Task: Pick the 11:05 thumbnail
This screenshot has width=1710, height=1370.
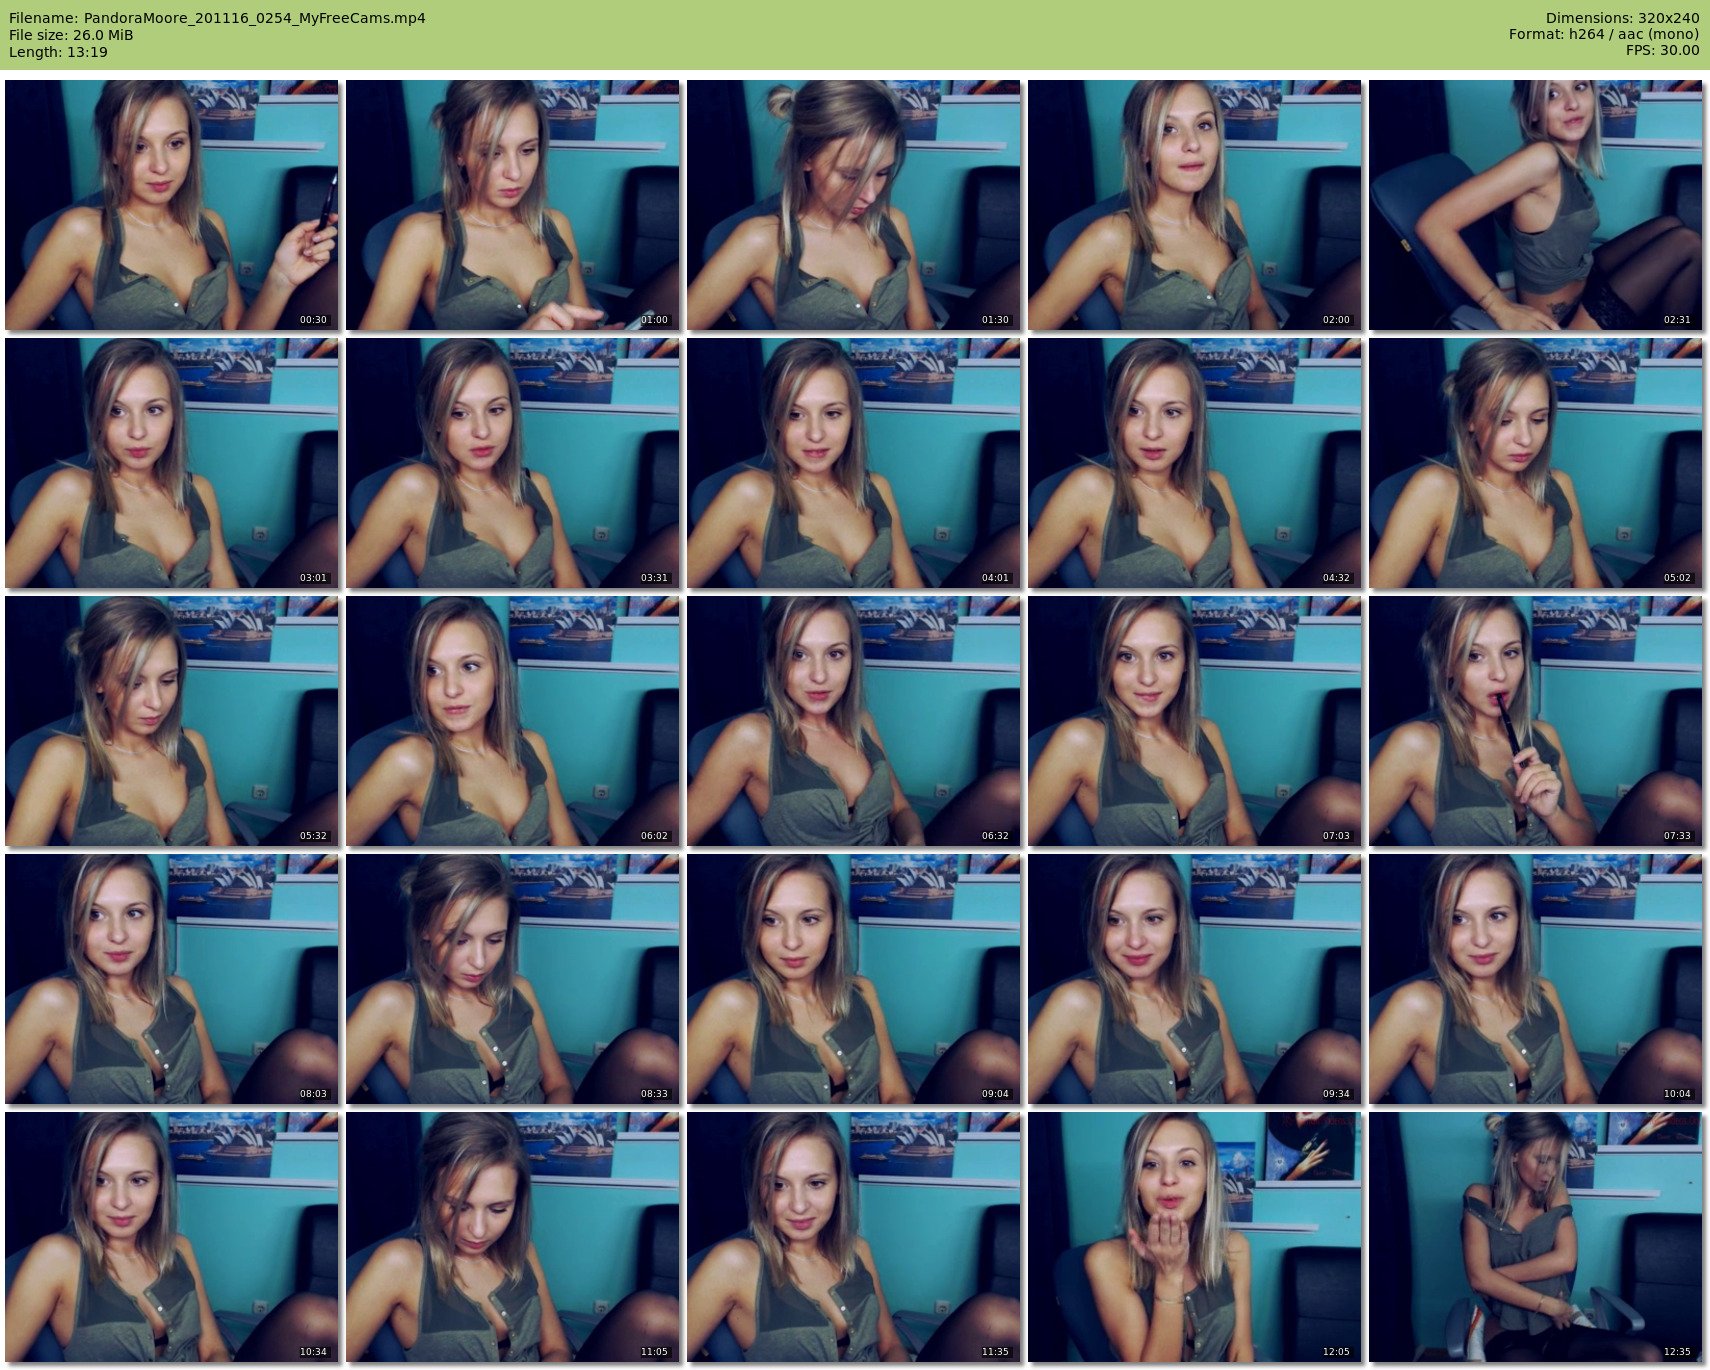Action: pyautogui.click(x=512, y=1237)
